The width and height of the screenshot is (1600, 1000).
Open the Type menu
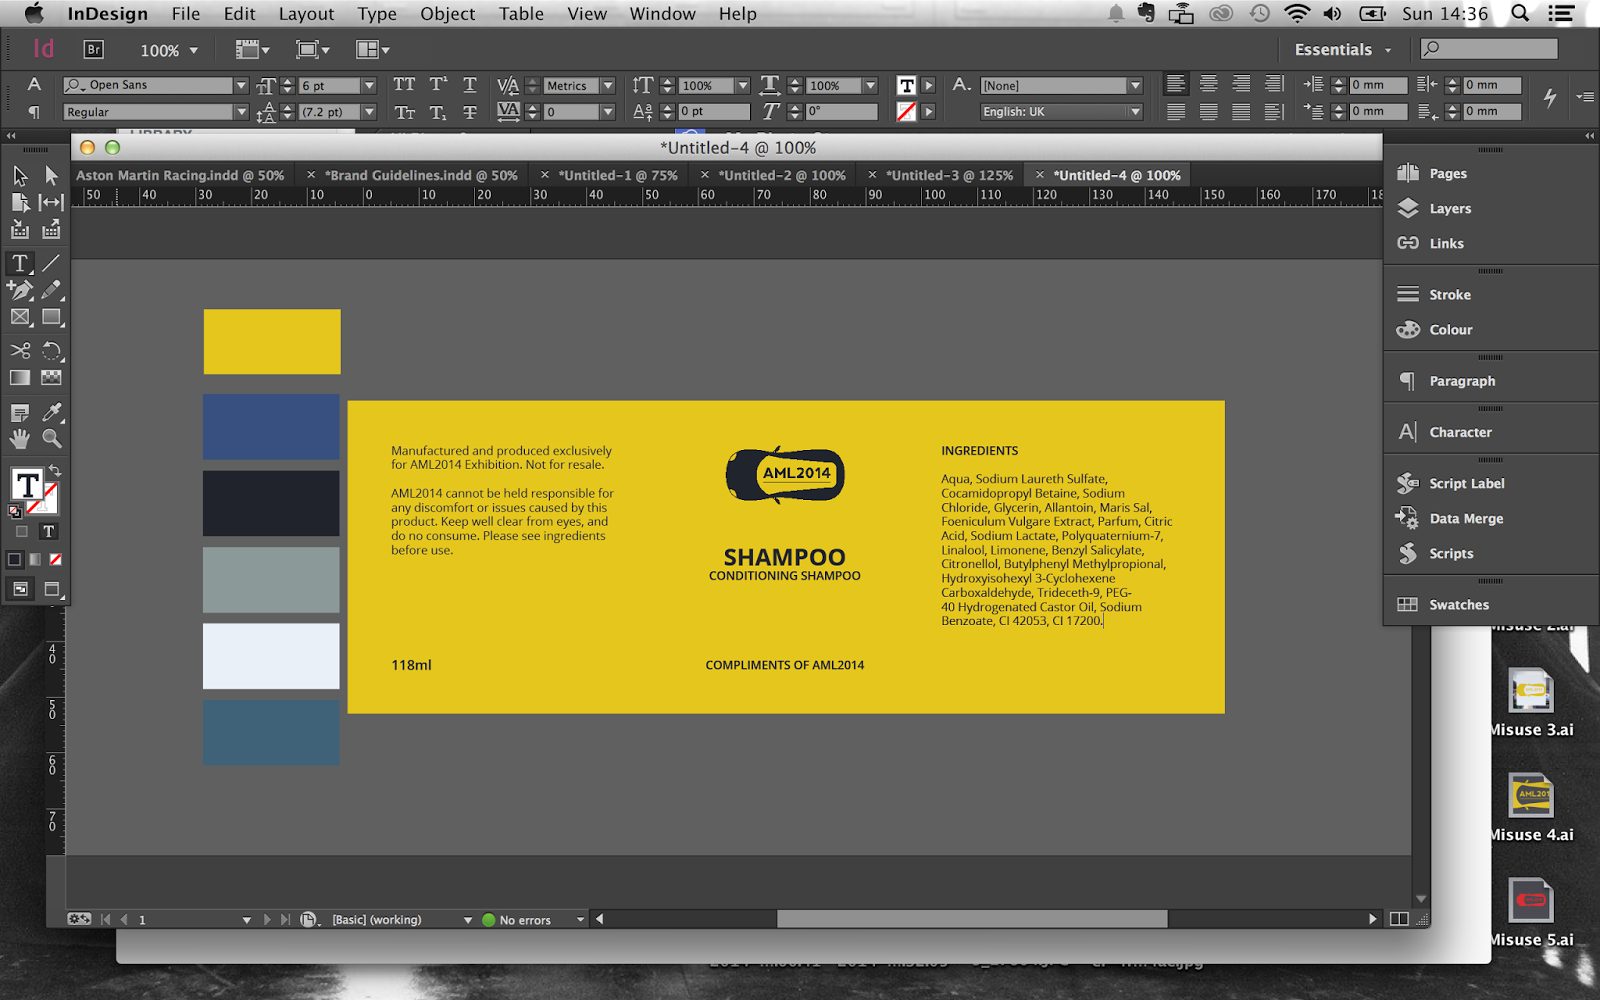[x=377, y=14]
